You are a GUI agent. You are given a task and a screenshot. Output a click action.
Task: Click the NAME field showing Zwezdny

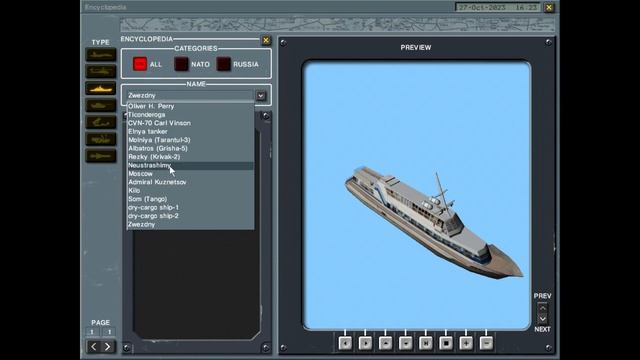pos(191,96)
